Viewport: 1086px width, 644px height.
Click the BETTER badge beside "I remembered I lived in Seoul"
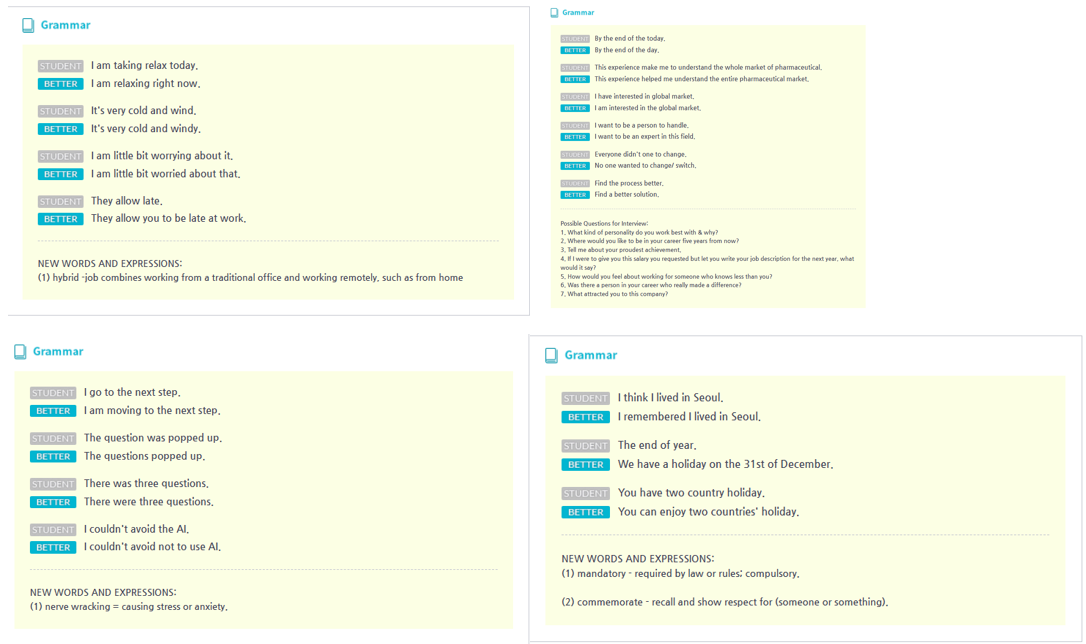585,417
